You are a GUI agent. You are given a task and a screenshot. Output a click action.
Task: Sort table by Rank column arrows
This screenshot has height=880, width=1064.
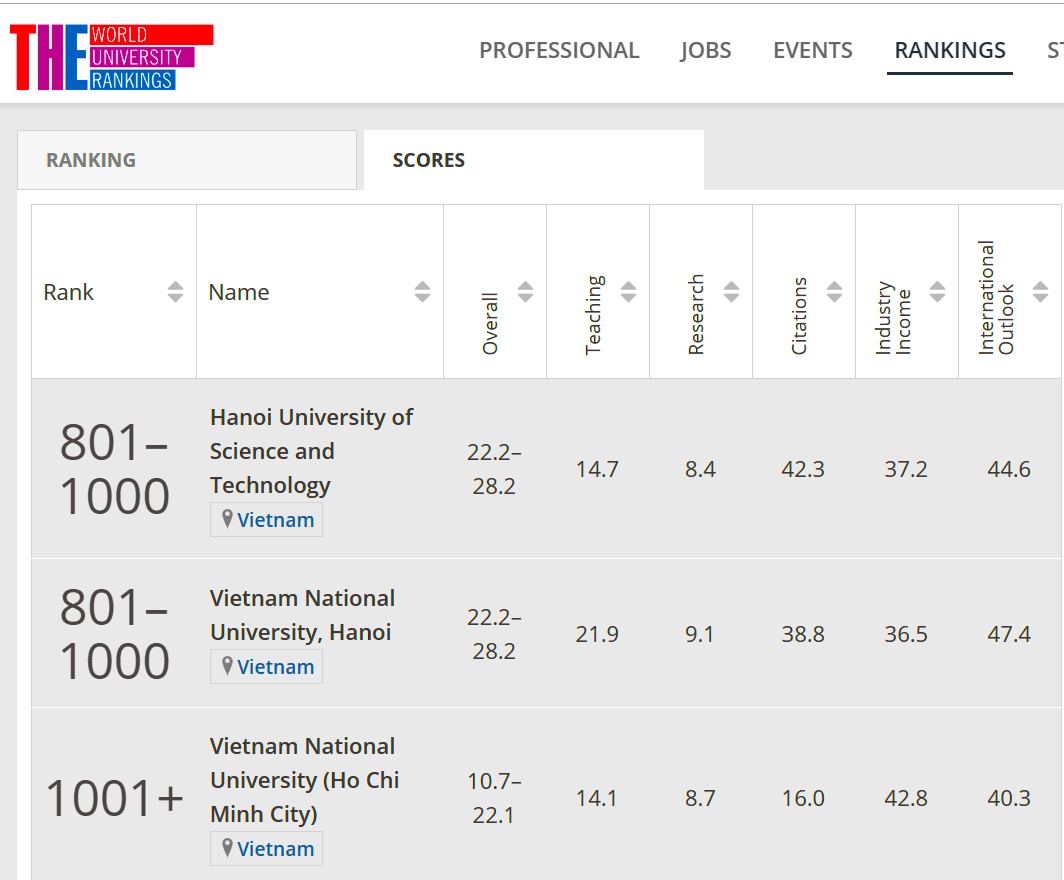pyautogui.click(x=175, y=292)
